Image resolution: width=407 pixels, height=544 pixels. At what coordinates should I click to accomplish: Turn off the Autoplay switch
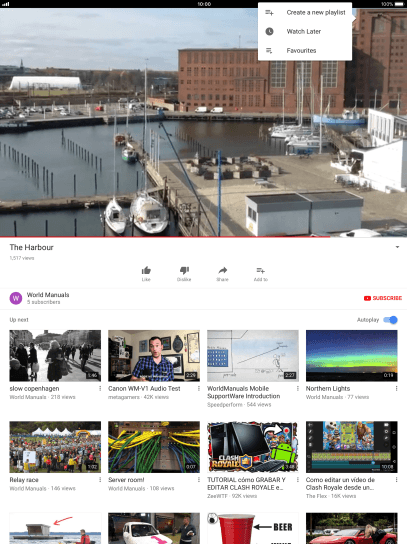(x=390, y=320)
